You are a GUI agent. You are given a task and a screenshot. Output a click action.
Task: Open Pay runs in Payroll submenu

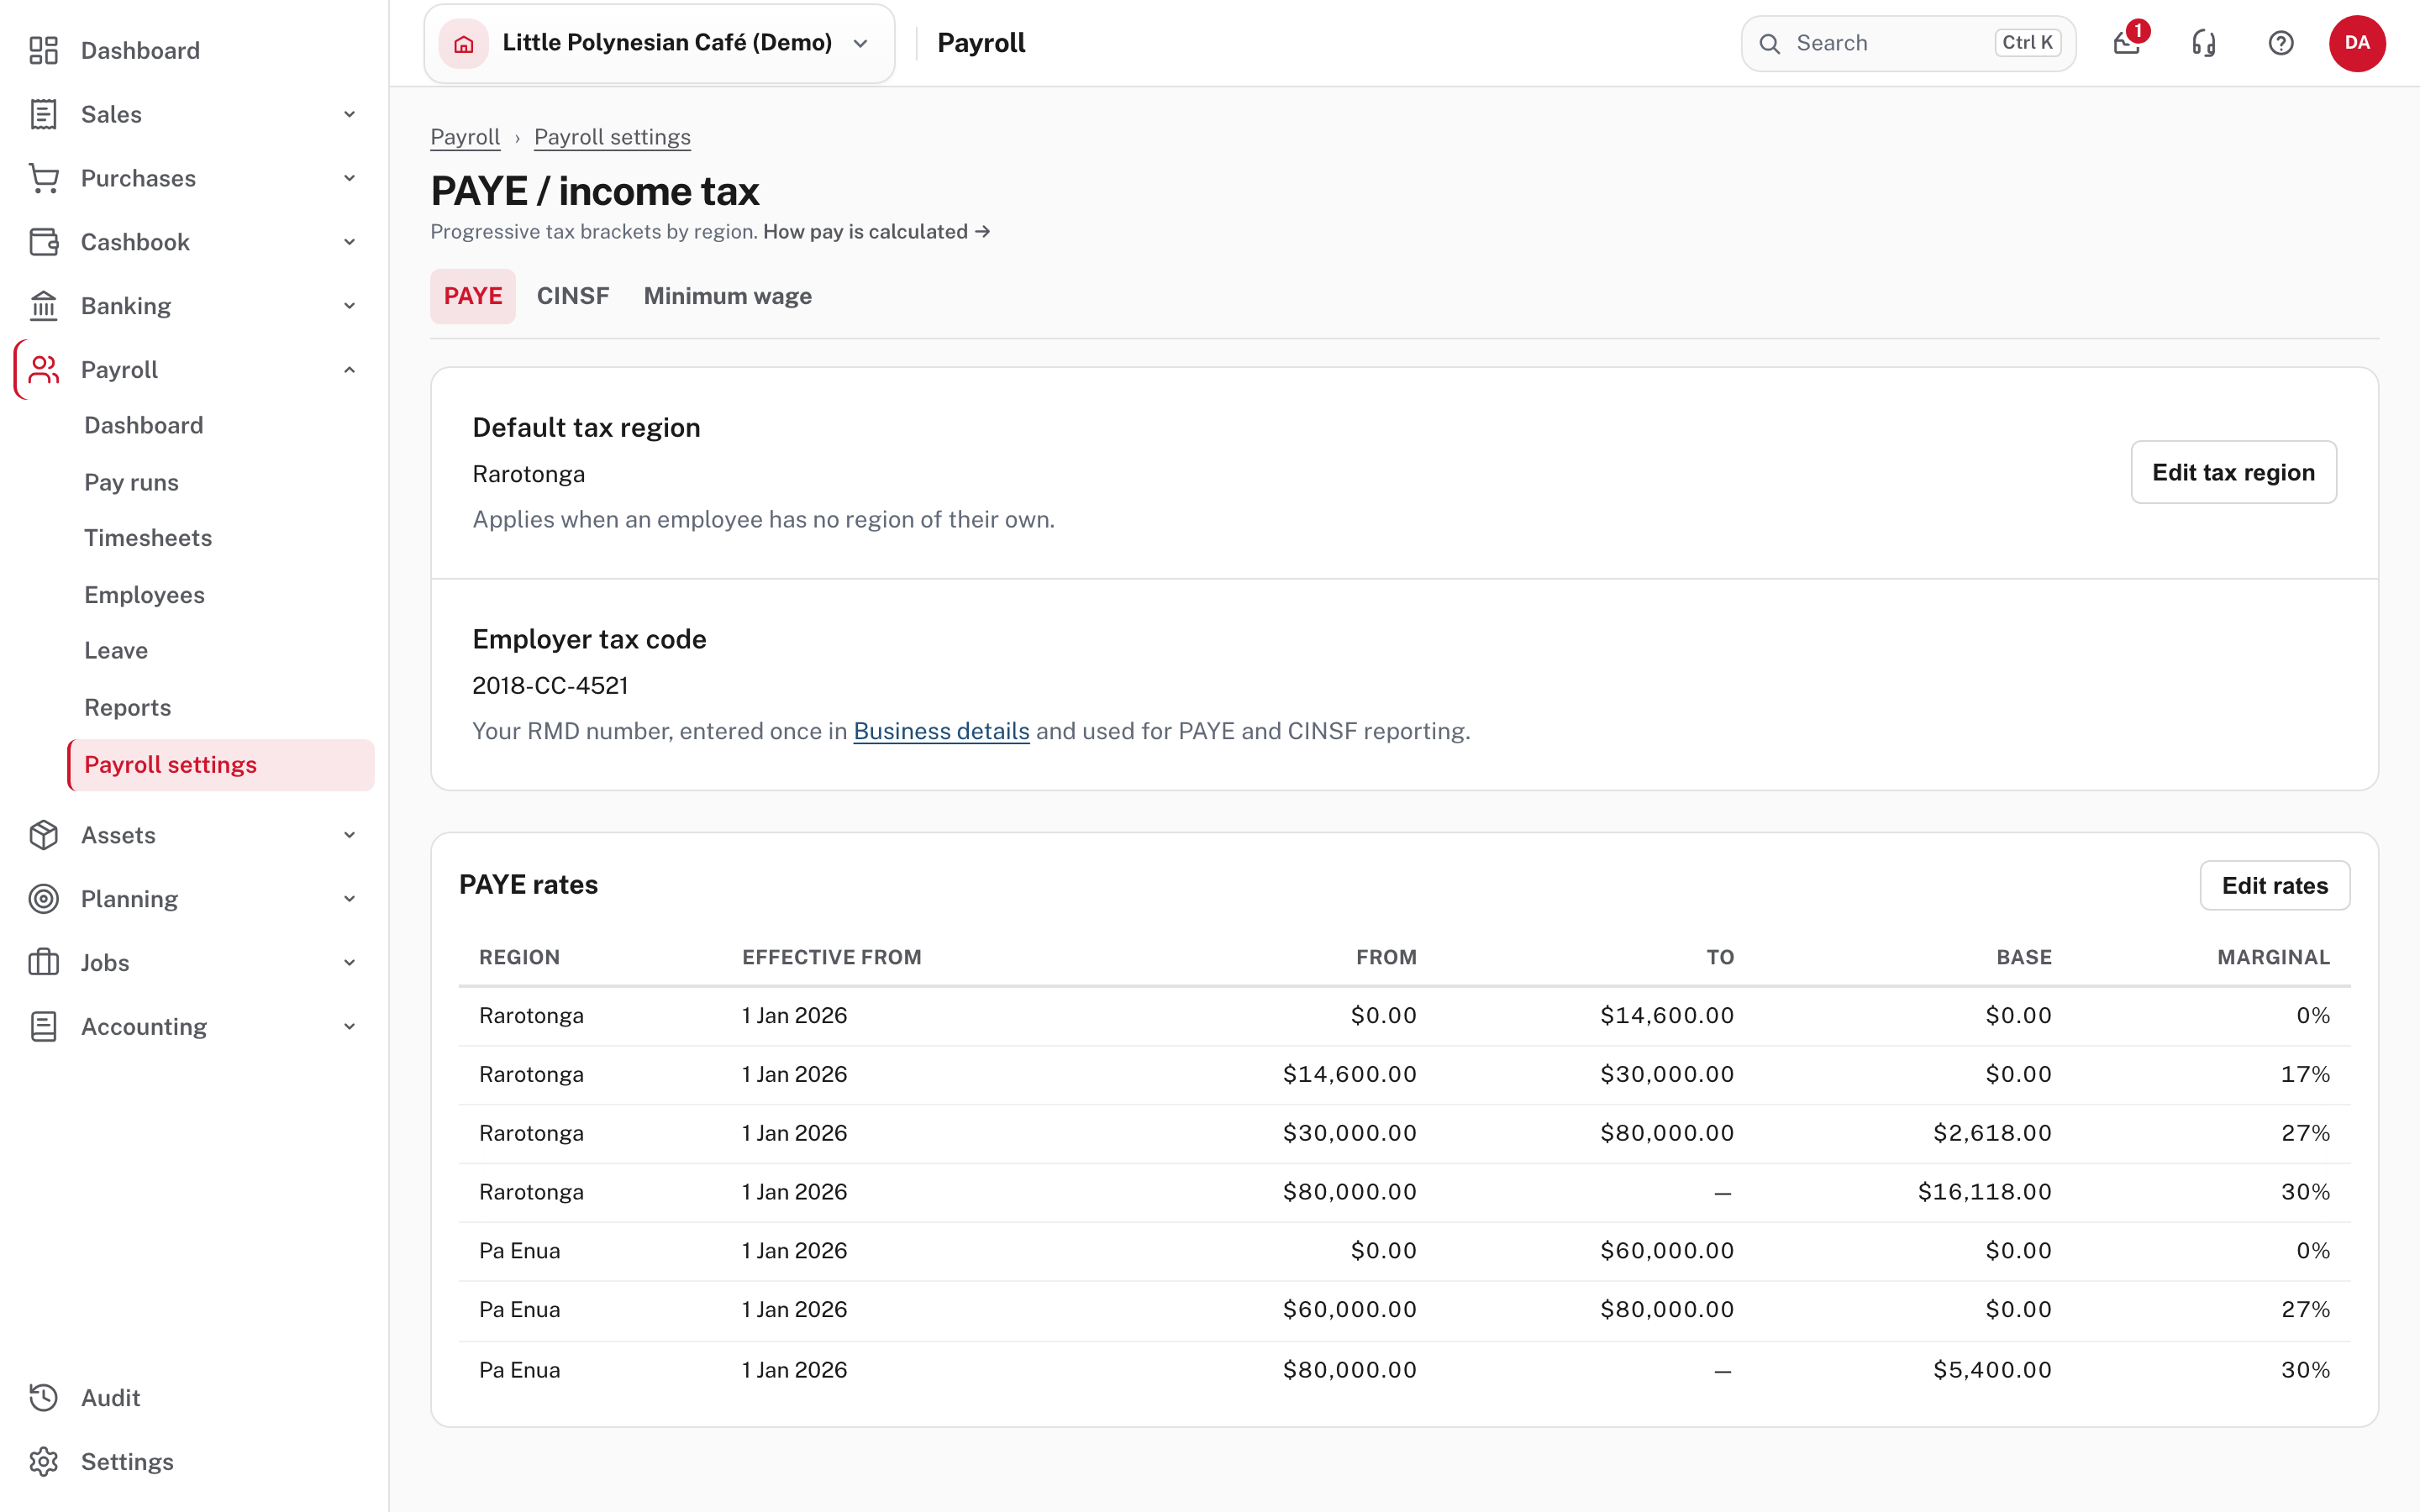pyautogui.click(x=131, y=482)
